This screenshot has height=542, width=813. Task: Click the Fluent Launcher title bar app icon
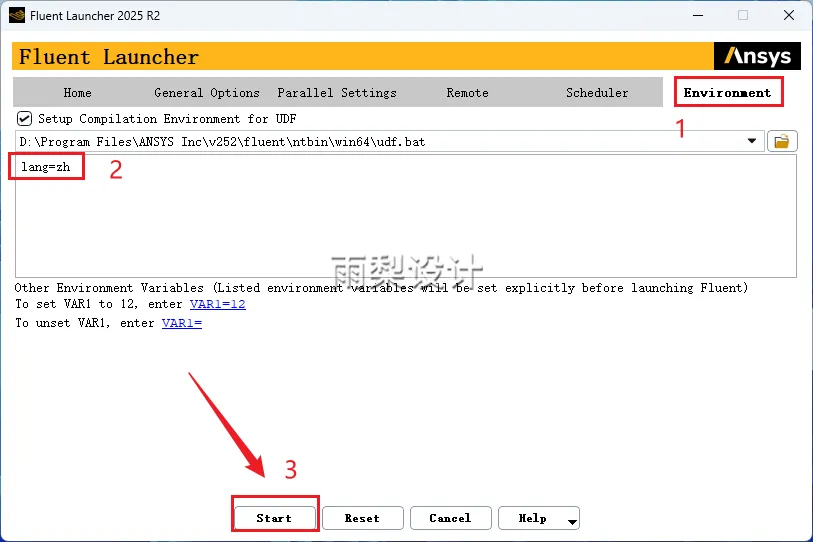[x=17, y=15]
